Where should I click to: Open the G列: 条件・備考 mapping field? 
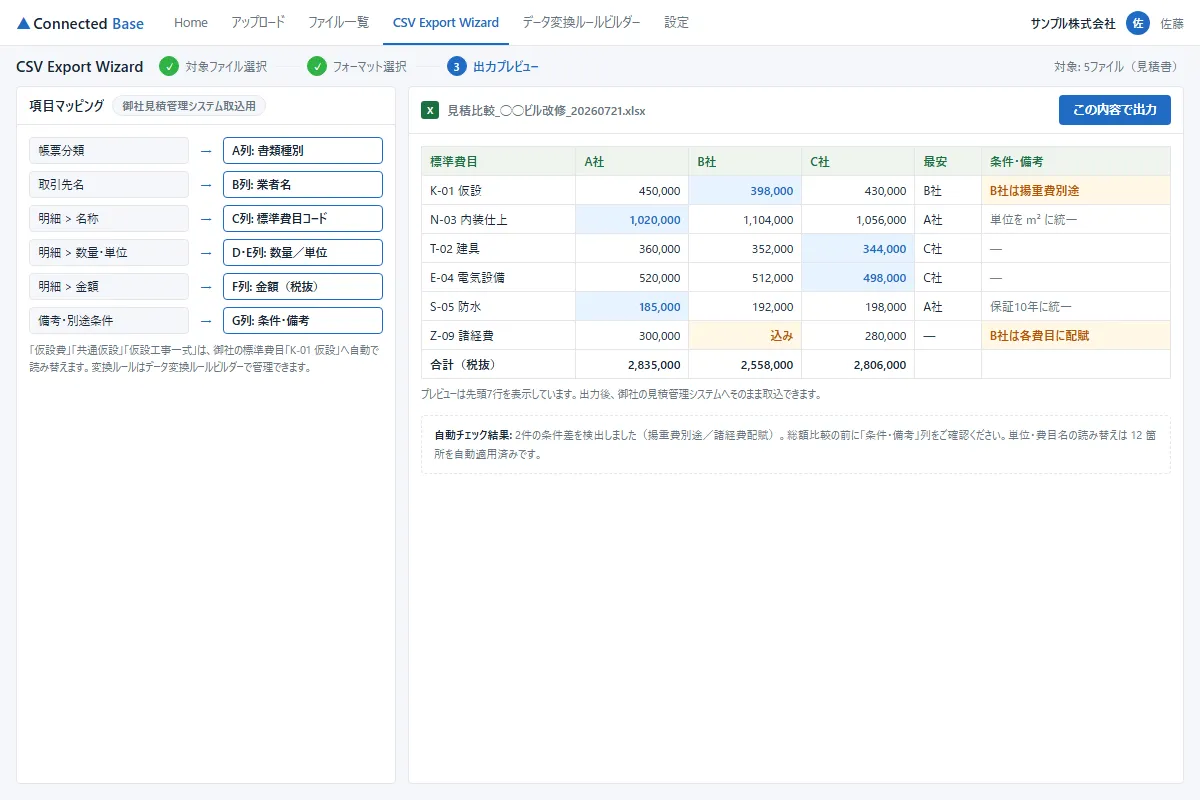[303, 320]
